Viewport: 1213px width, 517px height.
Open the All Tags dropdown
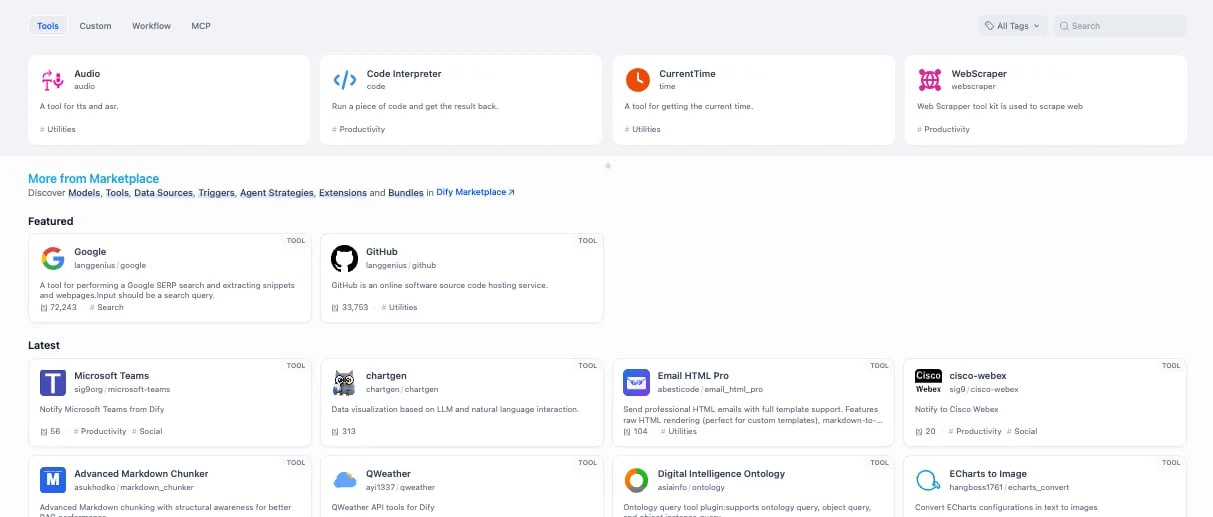point(1012,26)
